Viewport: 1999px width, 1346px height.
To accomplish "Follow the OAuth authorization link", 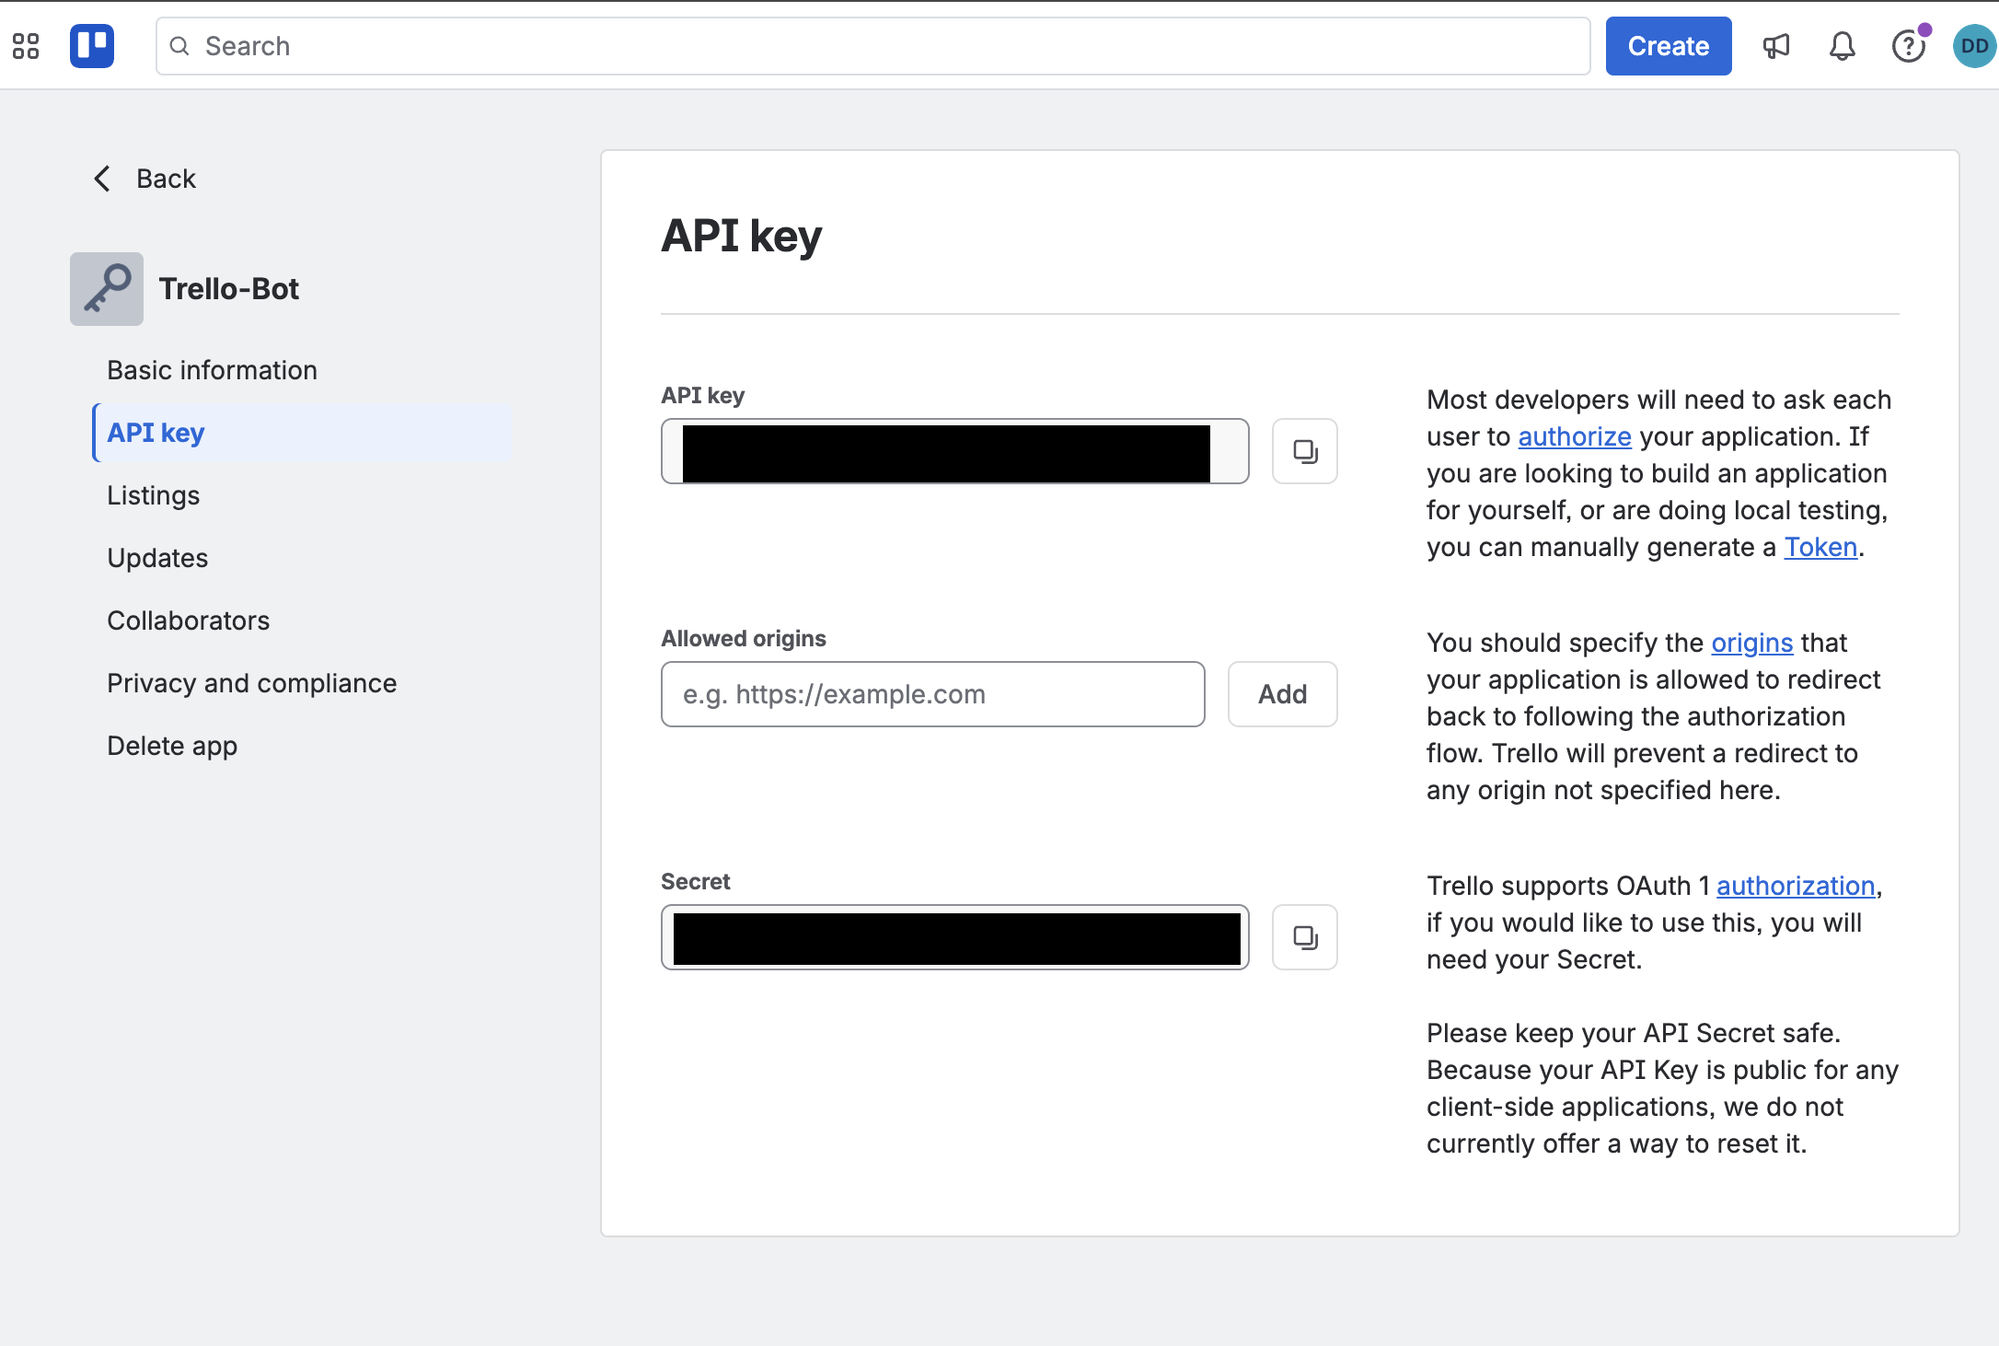I will point(1796,886).
